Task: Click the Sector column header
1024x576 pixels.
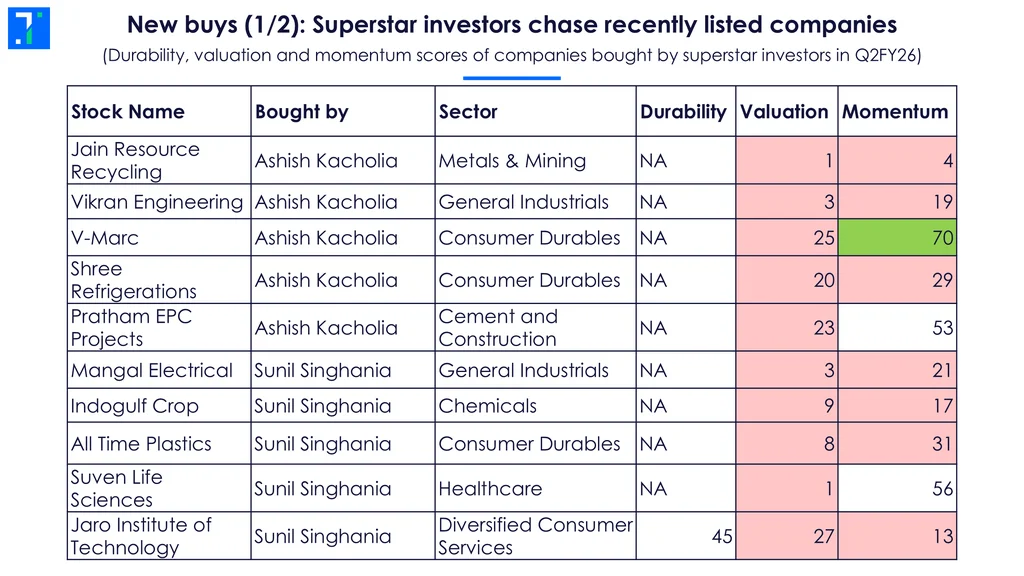Action: click(x=468, y=112)
